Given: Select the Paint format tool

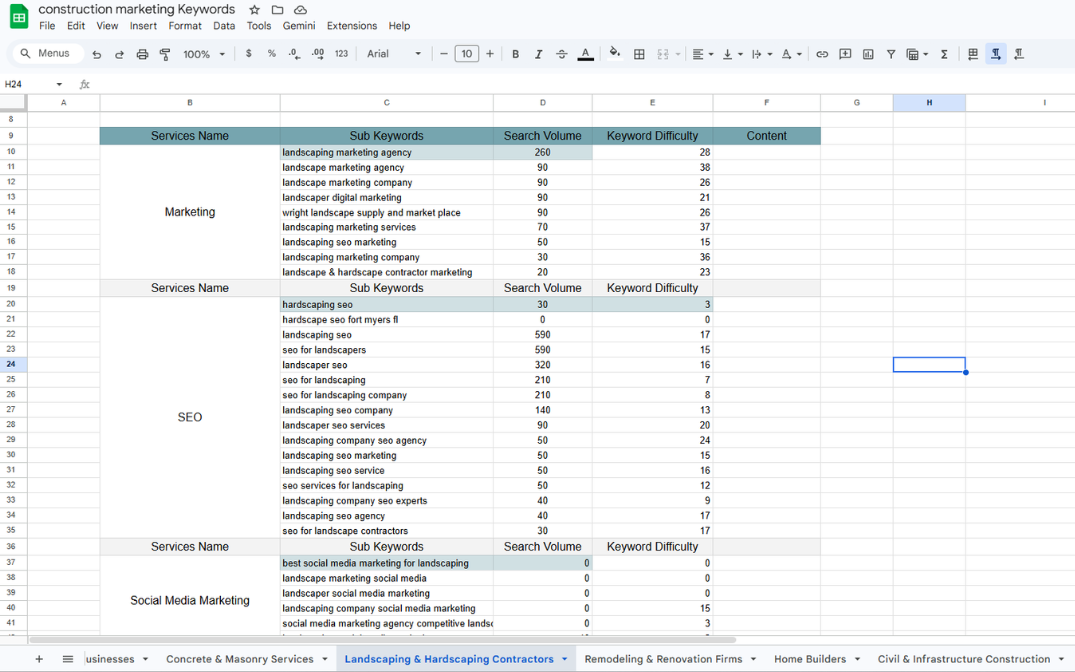Looking at the screenshot, I should point(165,54).
